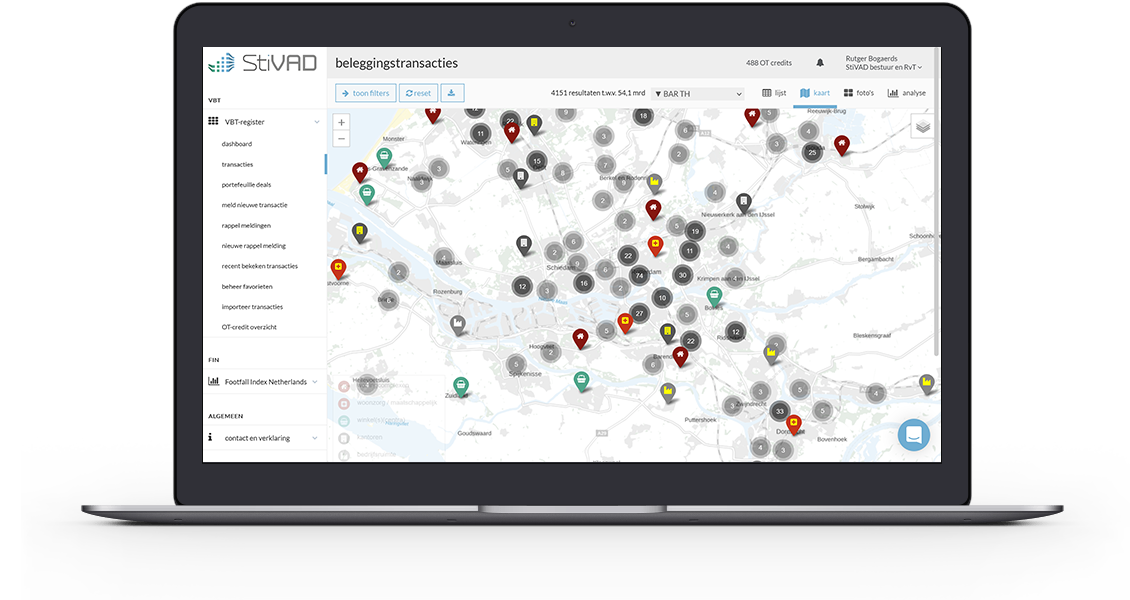This screenshot has height=600, width=1130.
Task: Zoom out of the map
Action: [342, 139]
